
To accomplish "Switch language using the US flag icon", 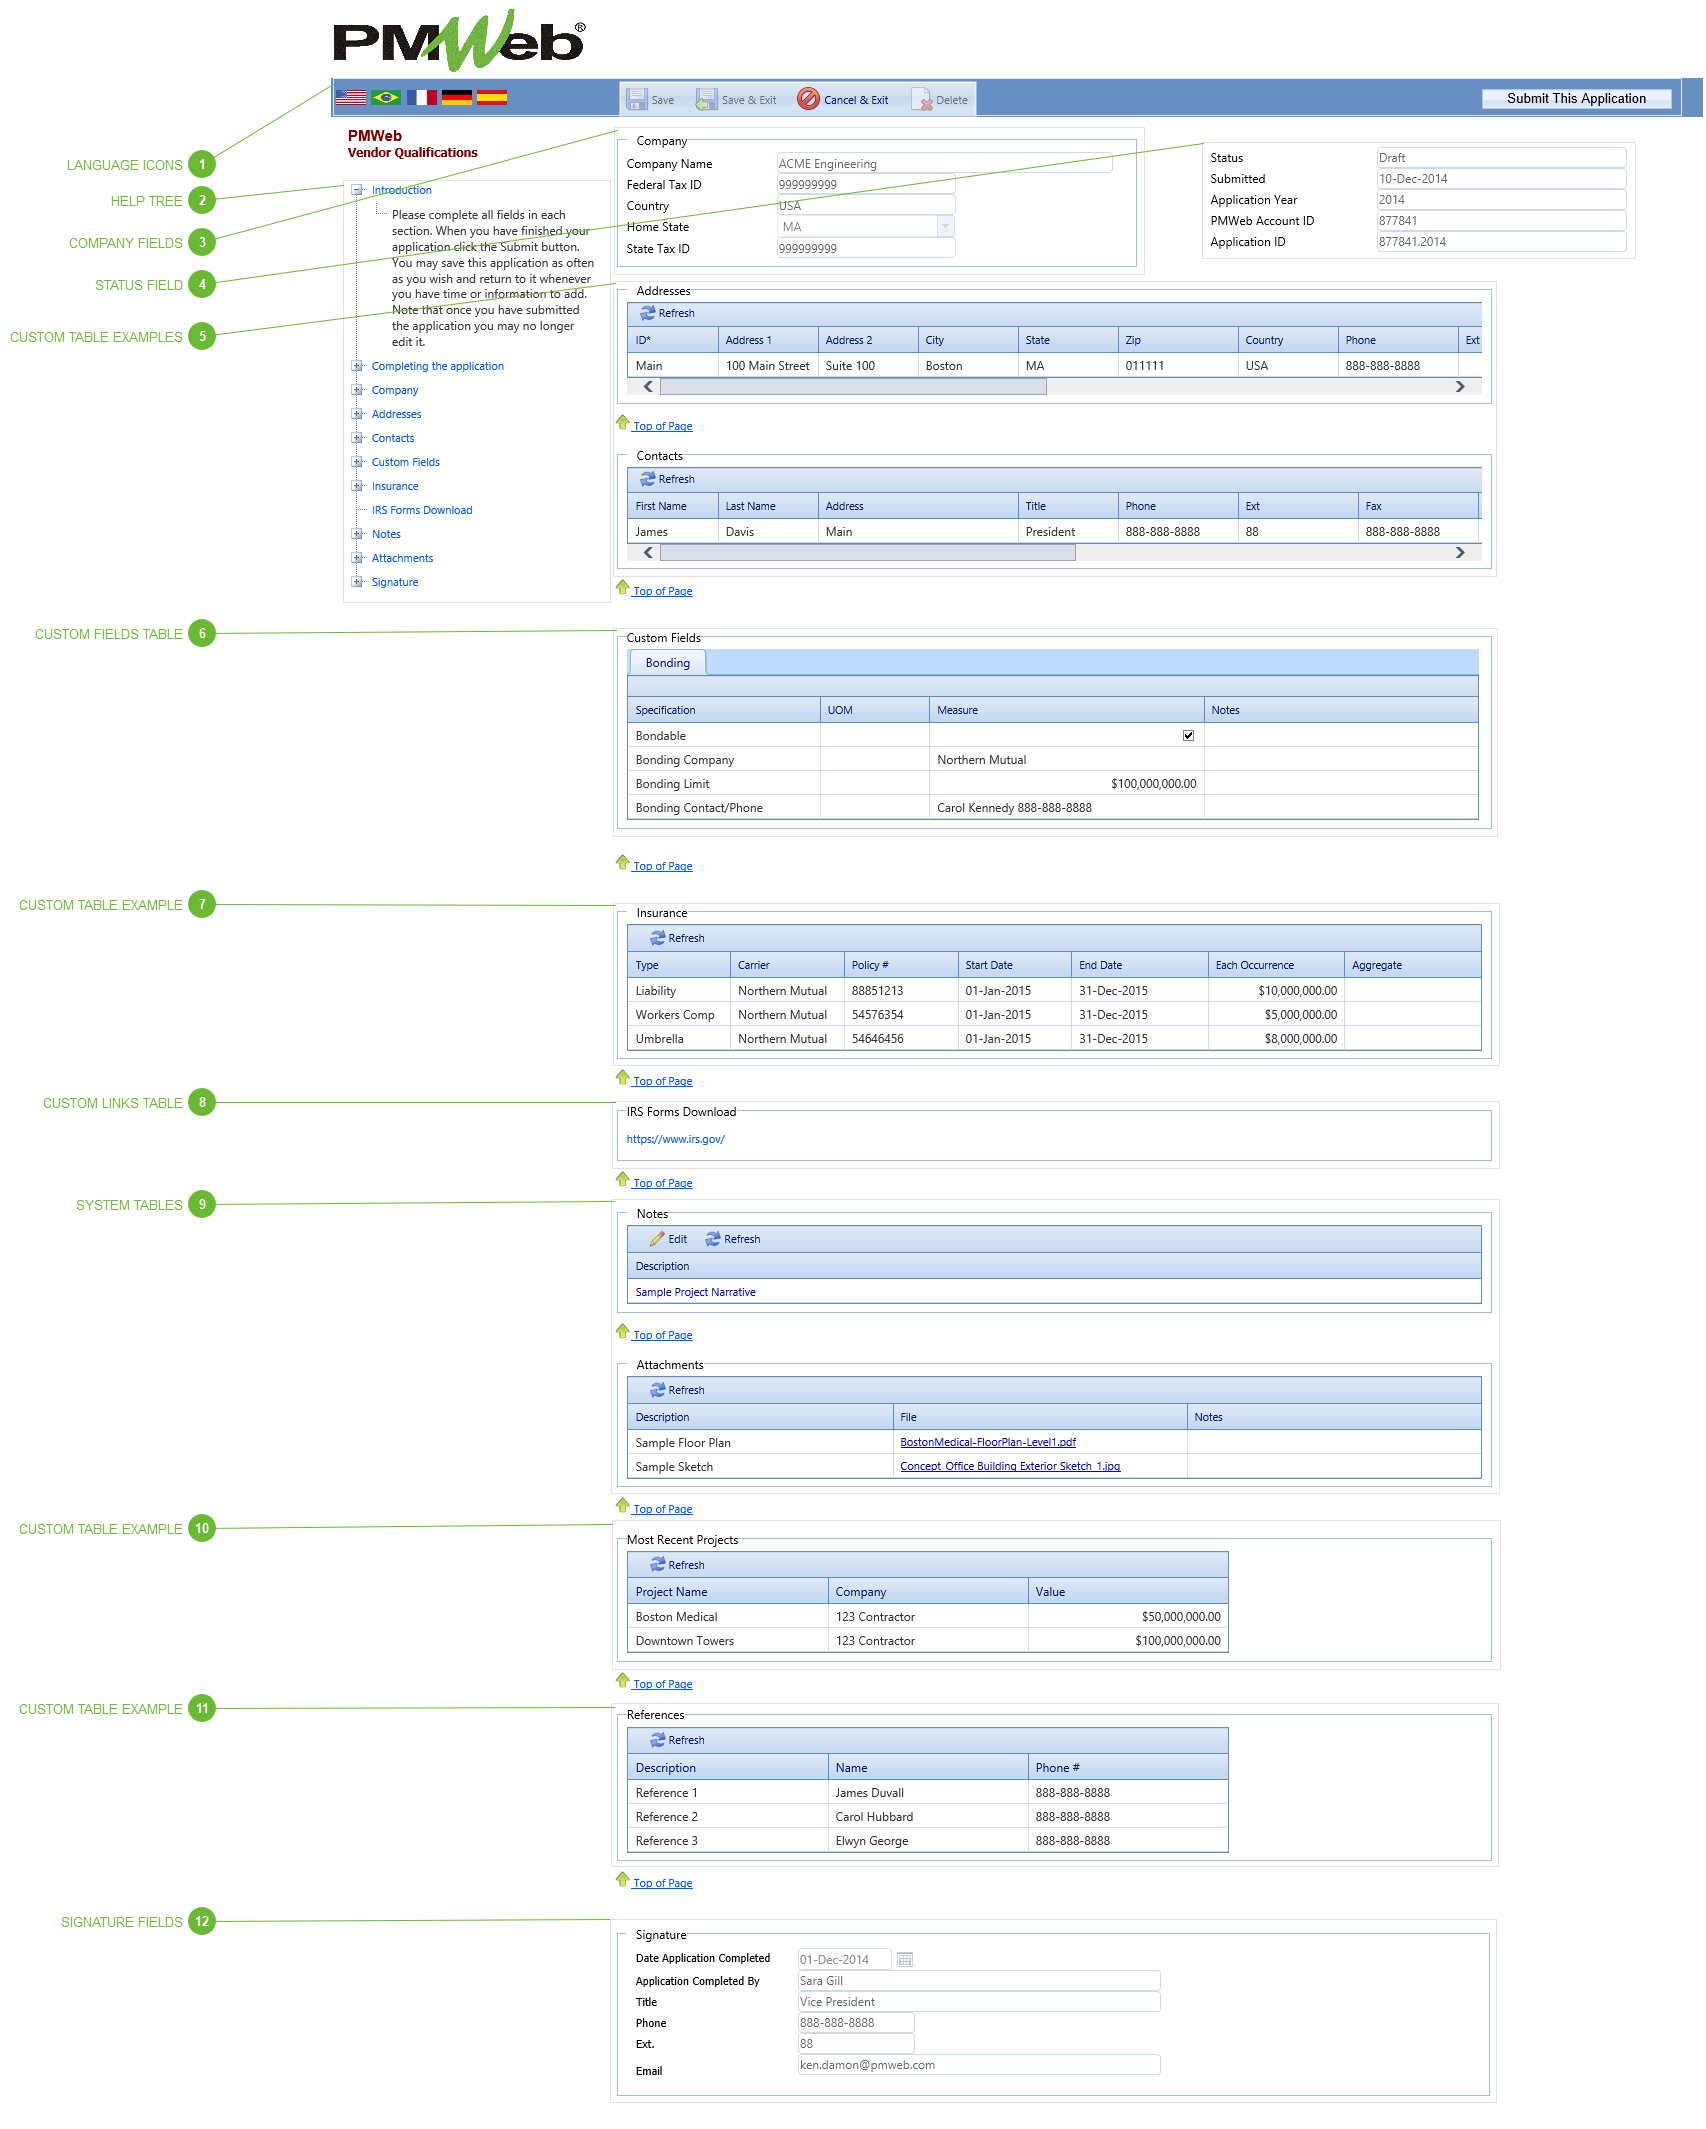I will [352, 97].
